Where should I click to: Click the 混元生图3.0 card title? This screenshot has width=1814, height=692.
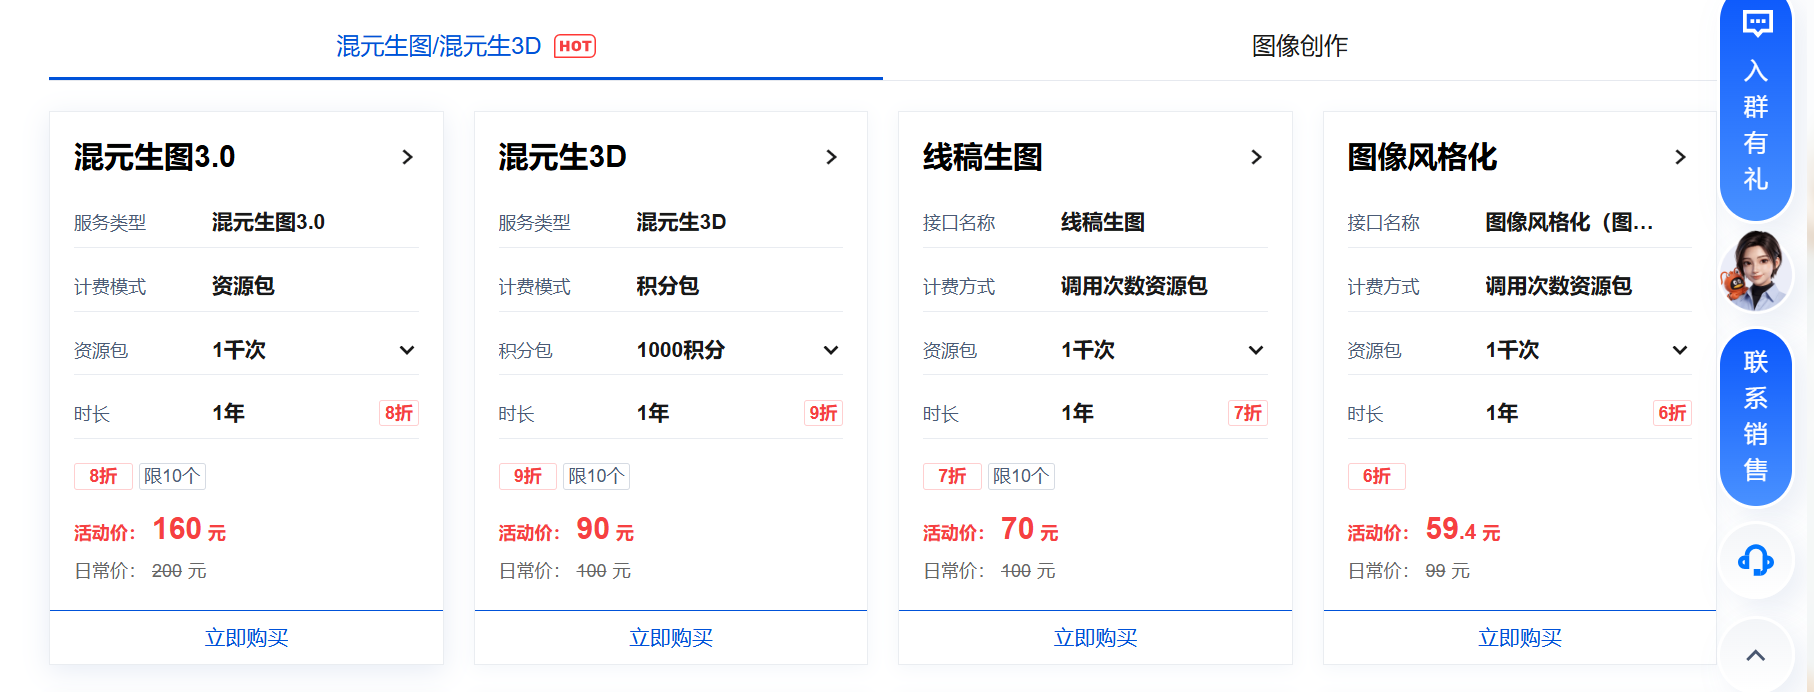pos(154,157)
